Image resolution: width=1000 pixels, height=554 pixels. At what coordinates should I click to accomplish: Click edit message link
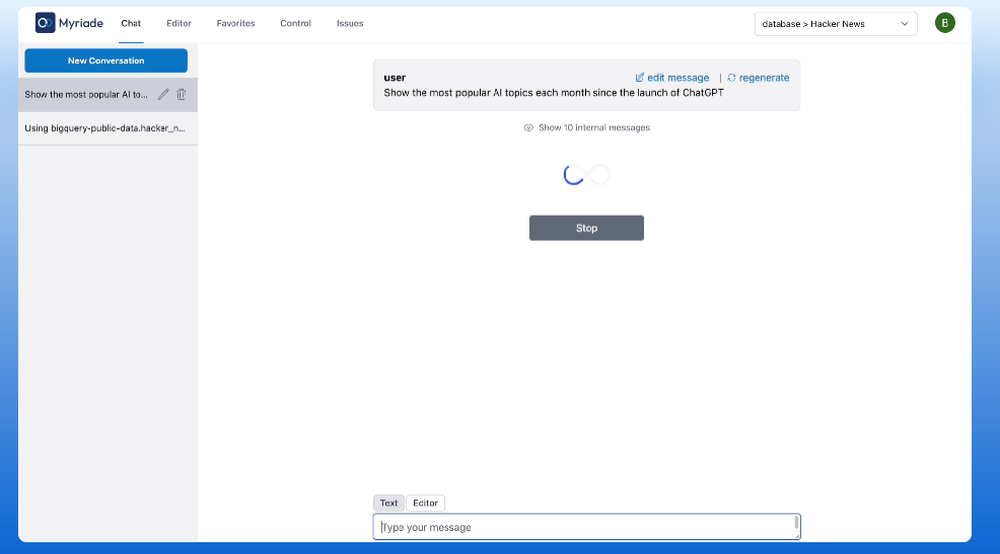[x=672, y=78]
